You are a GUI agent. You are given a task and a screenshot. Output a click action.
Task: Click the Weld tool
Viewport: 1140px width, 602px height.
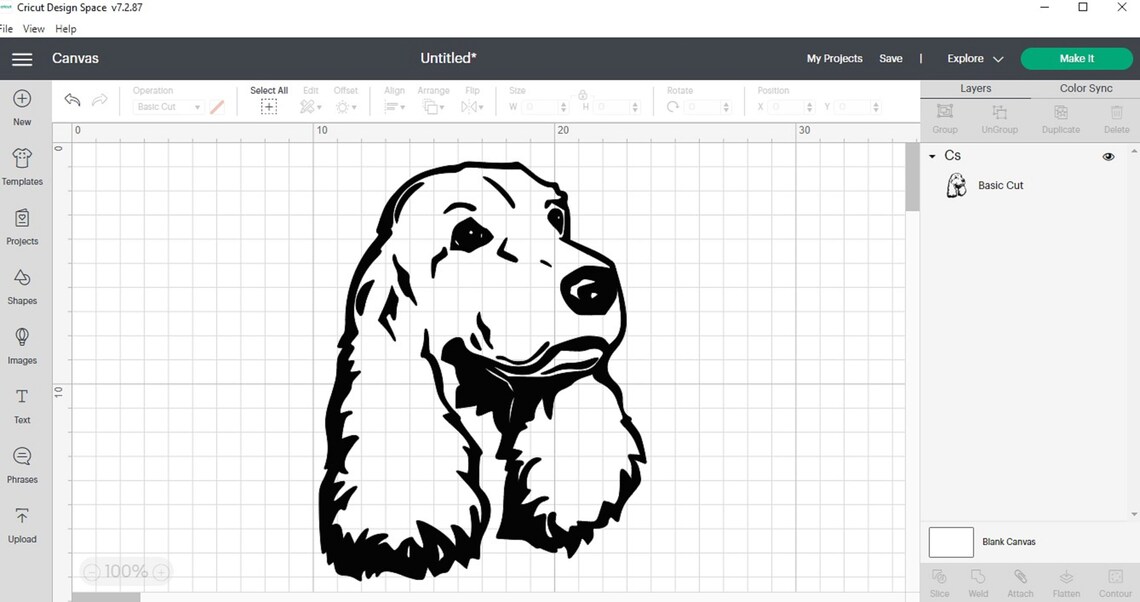[977, 580]
